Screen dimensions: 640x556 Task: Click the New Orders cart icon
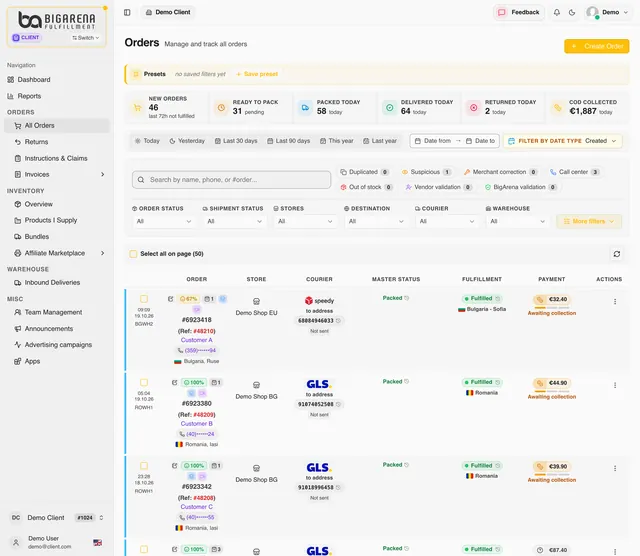pyautogui.click(x=138, y=108)
